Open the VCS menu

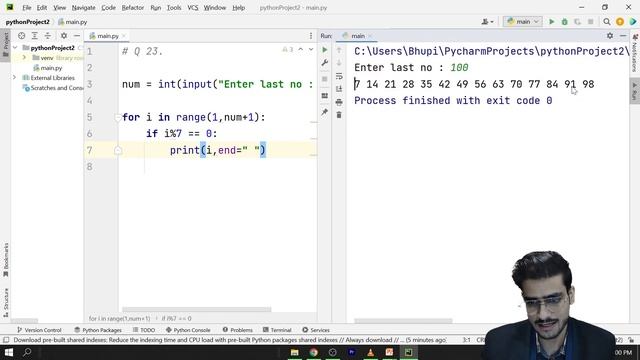193,7
